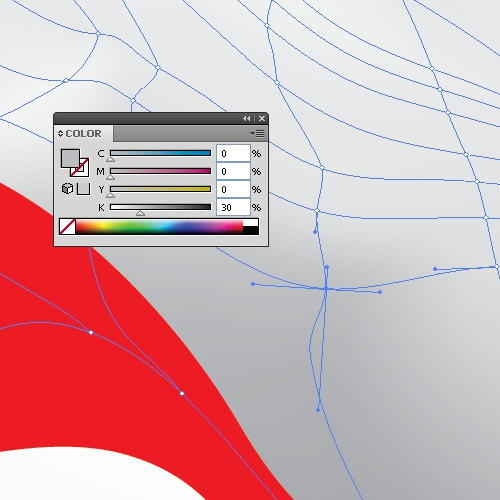Focus the Cyan percentage field

coord(233,153)
